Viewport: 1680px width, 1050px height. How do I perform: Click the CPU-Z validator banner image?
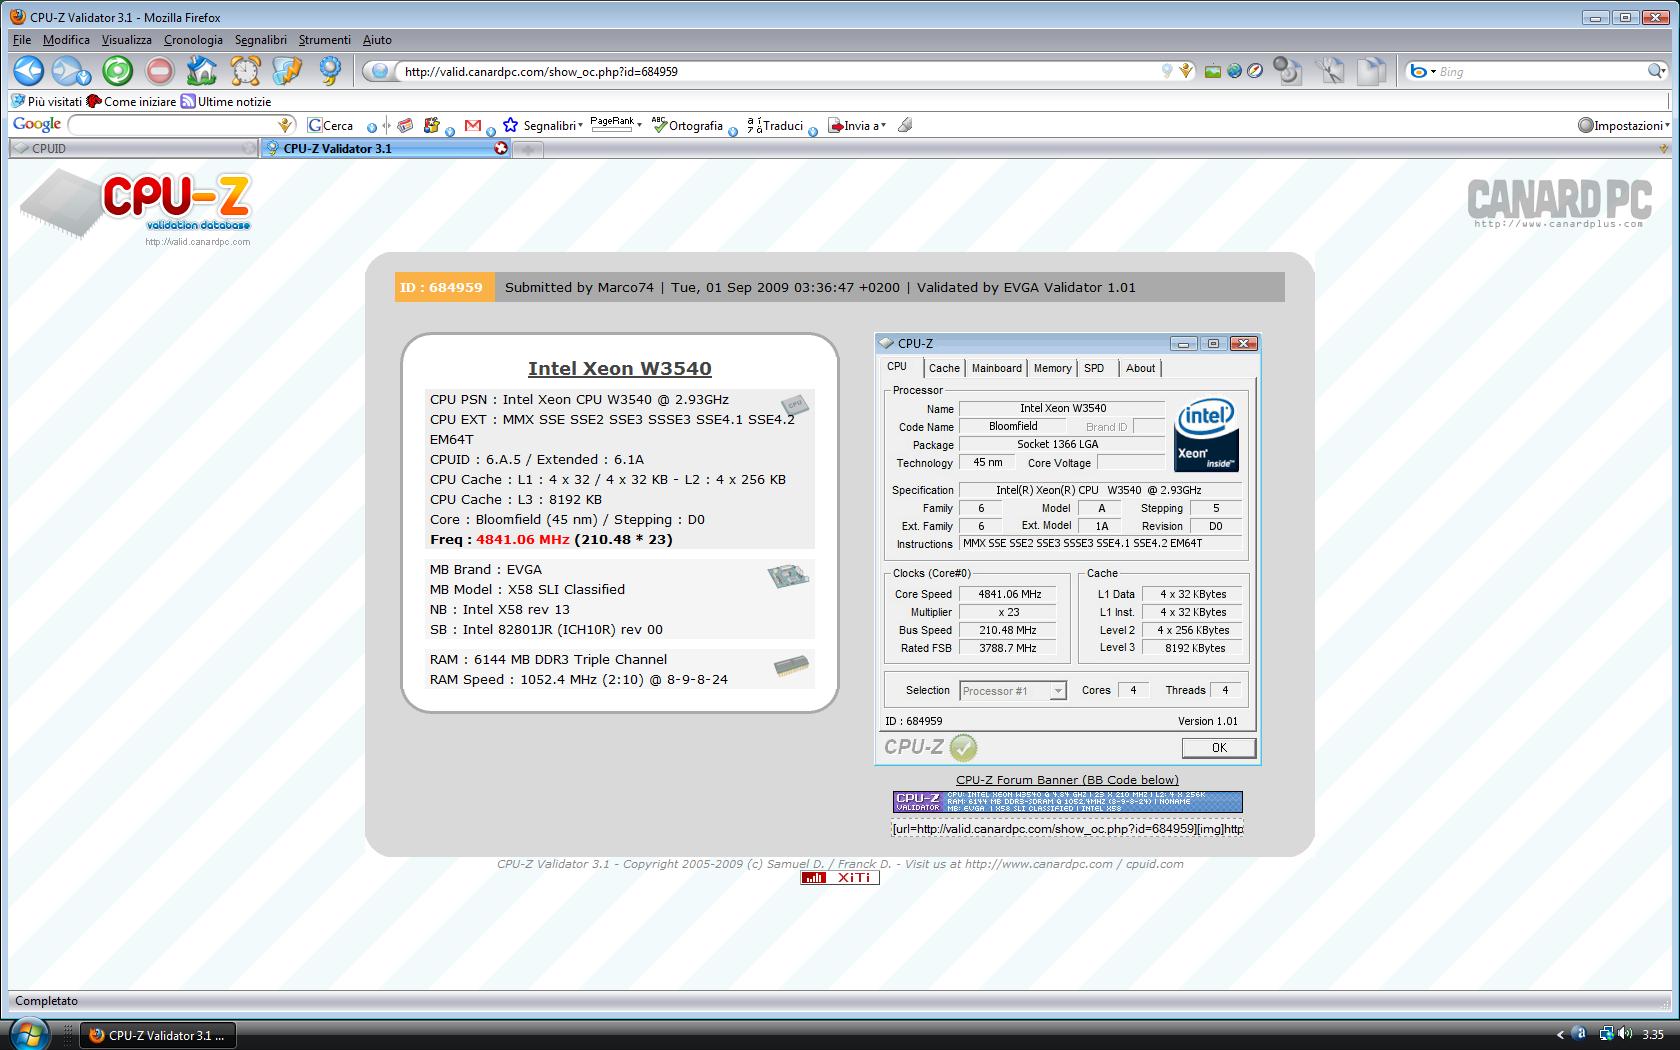1067,802
